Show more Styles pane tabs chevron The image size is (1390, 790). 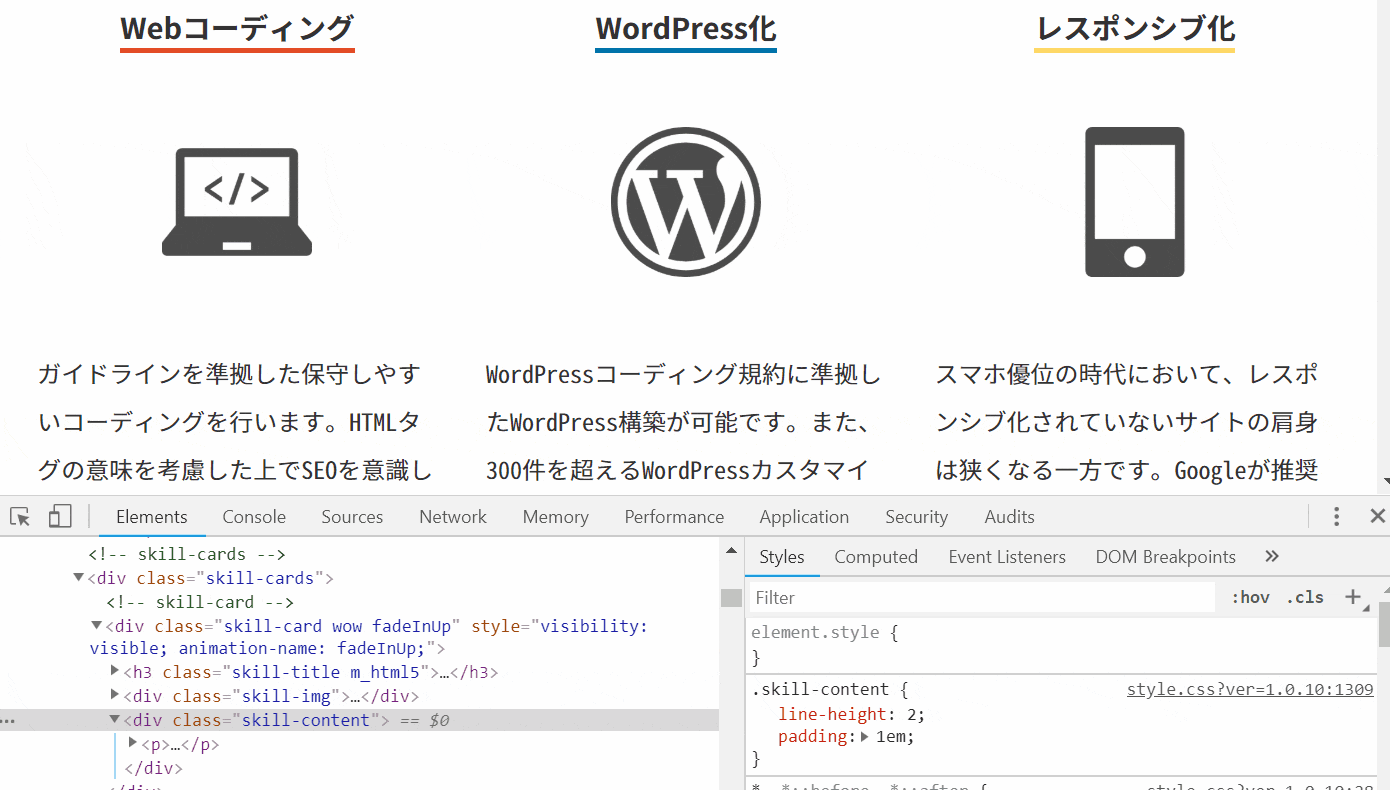click(1272, 557)
